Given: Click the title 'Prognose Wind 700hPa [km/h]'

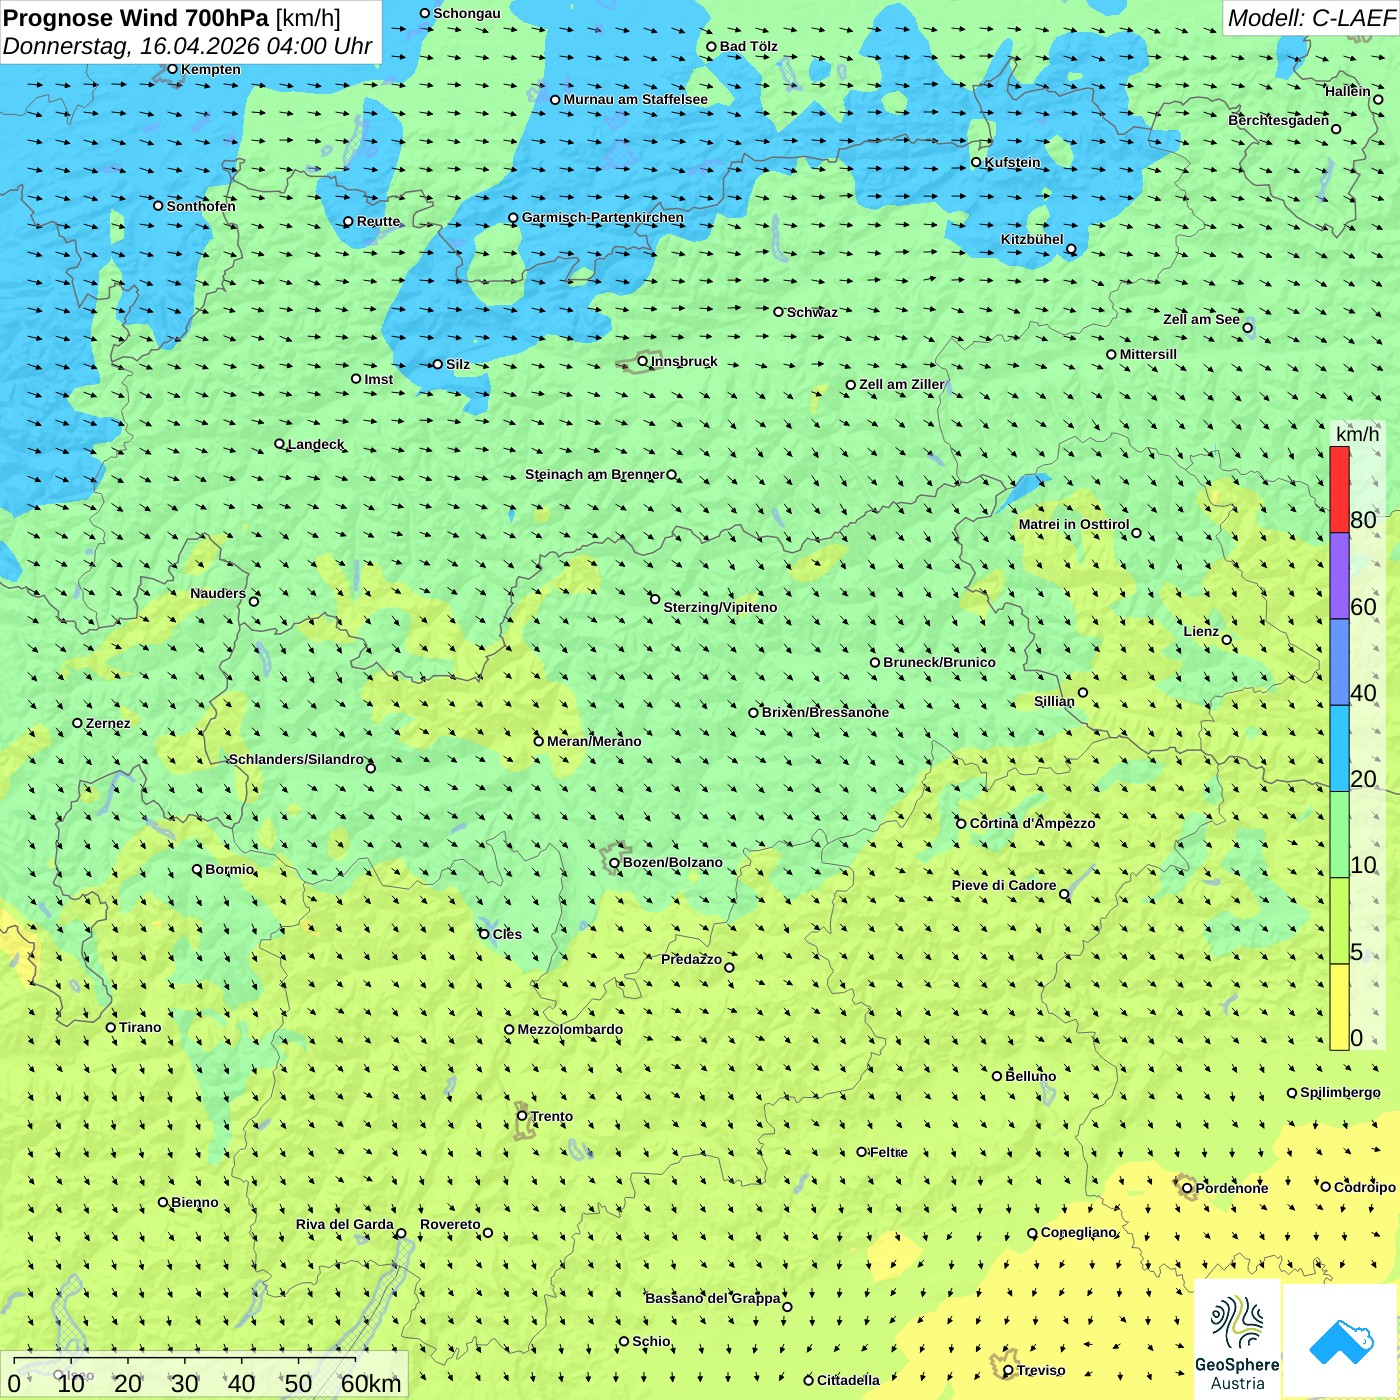Looking at the screenshot, I should 172,18.
